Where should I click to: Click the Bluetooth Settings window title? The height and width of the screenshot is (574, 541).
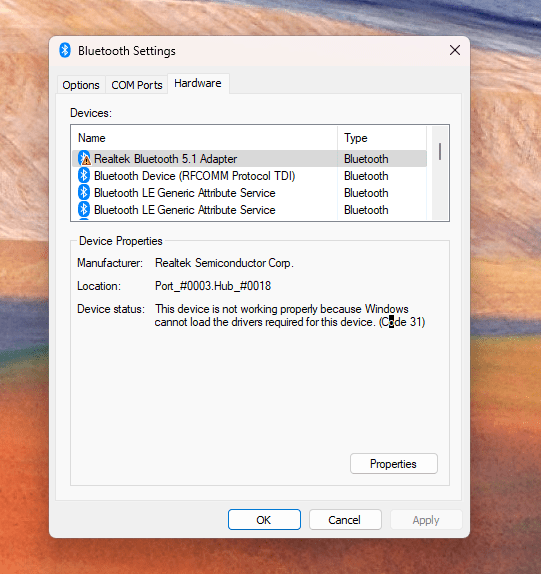click(x=127, y=51)
